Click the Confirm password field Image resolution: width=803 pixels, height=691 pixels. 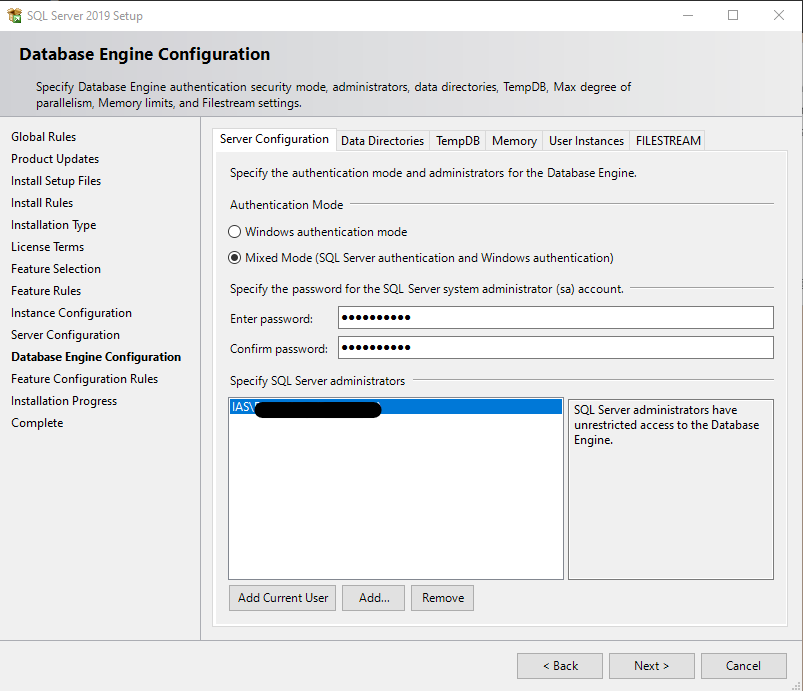[556, 348]
